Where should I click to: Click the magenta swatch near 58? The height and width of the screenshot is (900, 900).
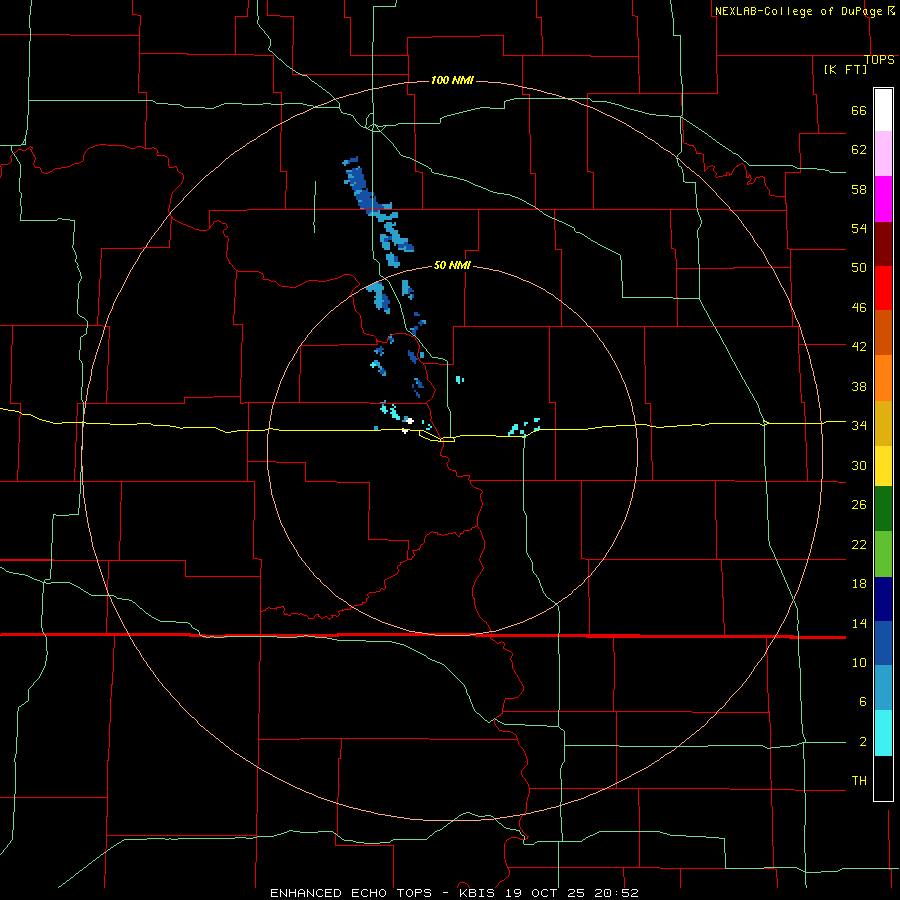[x=883, y=199]
